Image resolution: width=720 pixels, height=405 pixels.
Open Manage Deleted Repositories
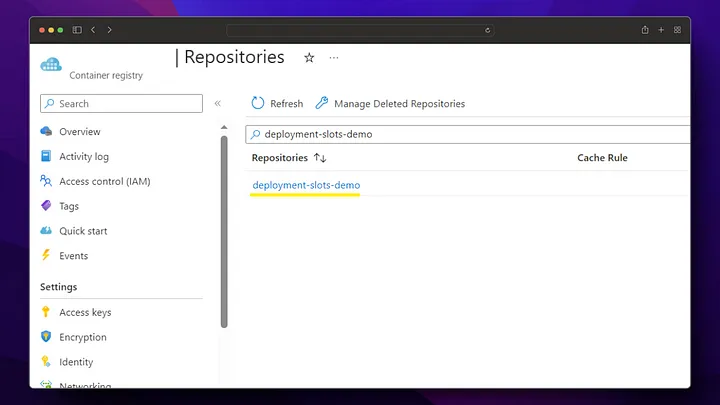pyautogui.click(x=390, y=103)
